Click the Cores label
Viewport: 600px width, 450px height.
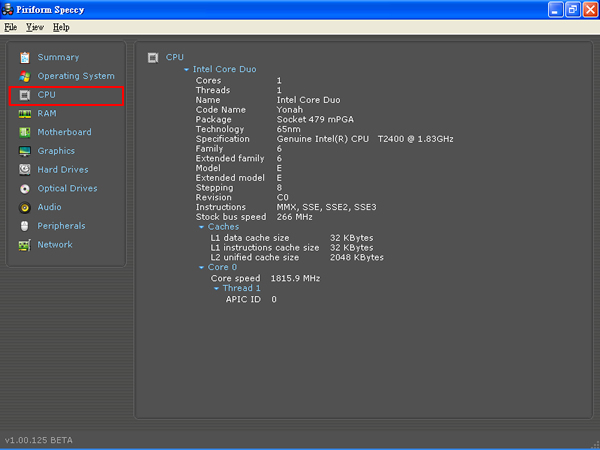point(208,81)
